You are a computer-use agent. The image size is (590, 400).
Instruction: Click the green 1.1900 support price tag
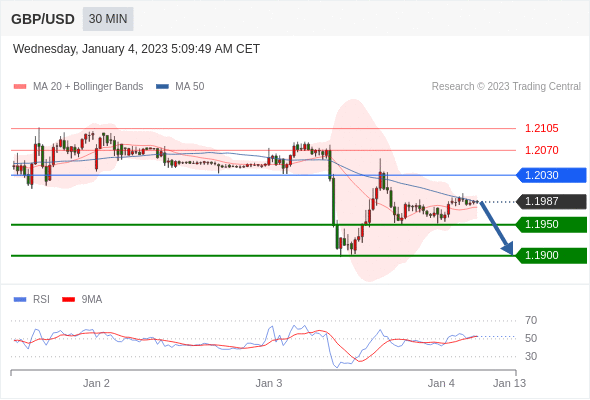pyautogui.click(x=551, y=256)
